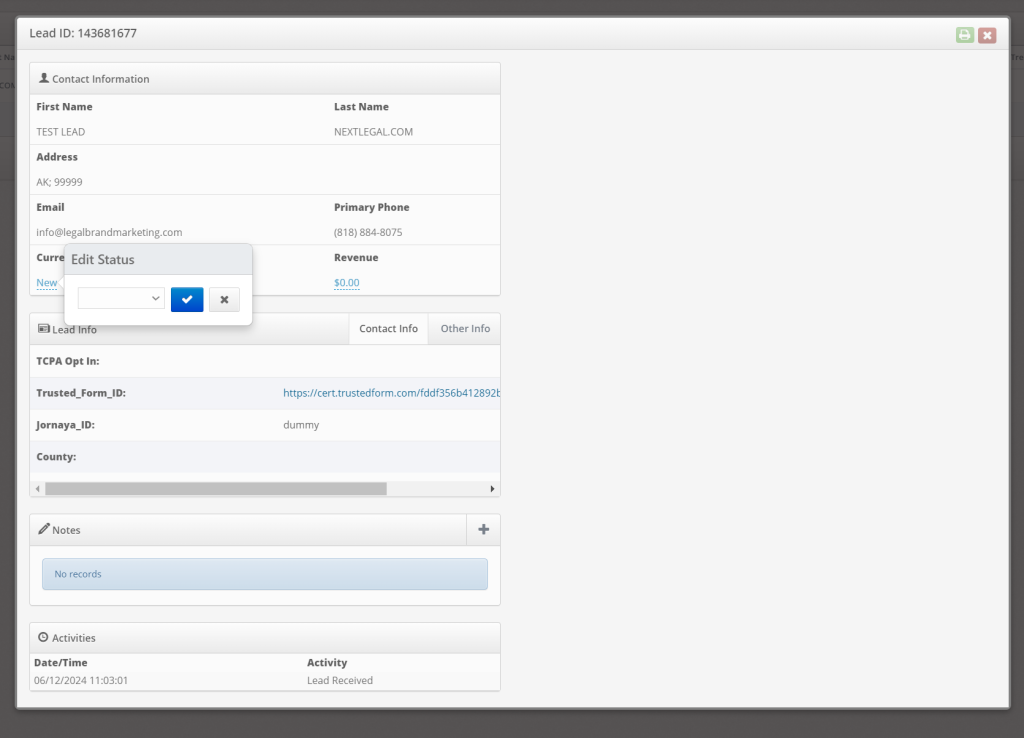
Task: Open the TrustedForm certificate link
Action: [390, 392]
